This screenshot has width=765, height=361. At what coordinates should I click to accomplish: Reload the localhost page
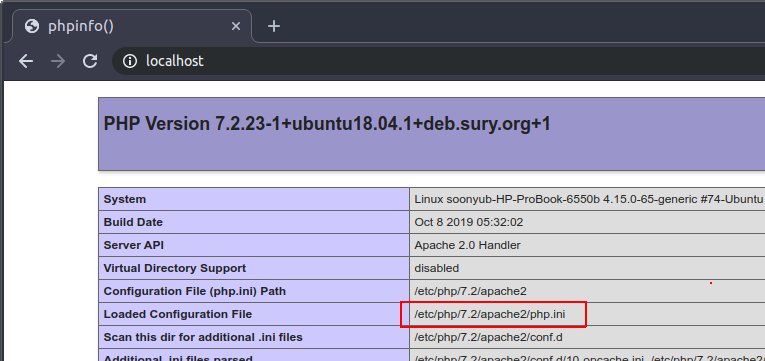(x=90, y=61)
